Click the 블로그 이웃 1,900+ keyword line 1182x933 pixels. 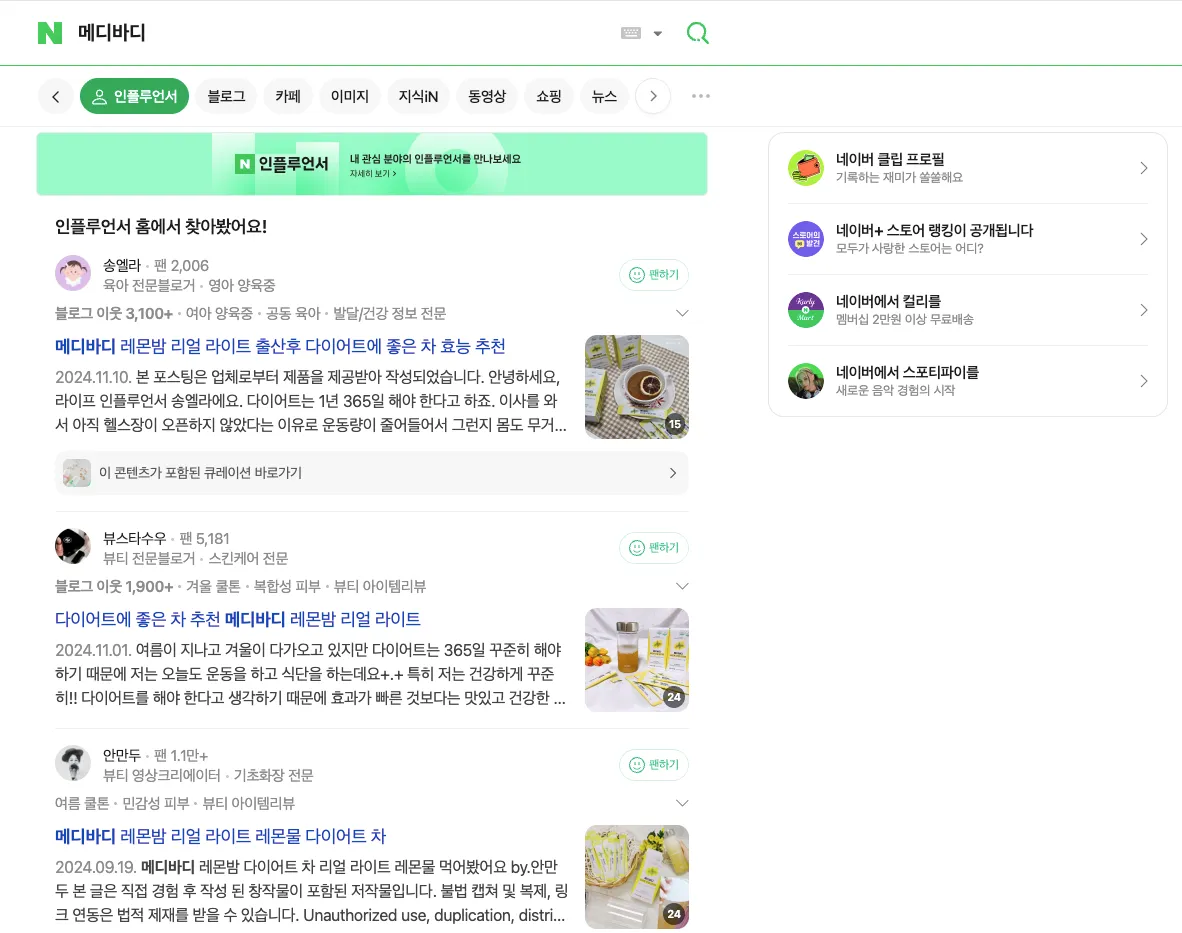click(240, 586)
